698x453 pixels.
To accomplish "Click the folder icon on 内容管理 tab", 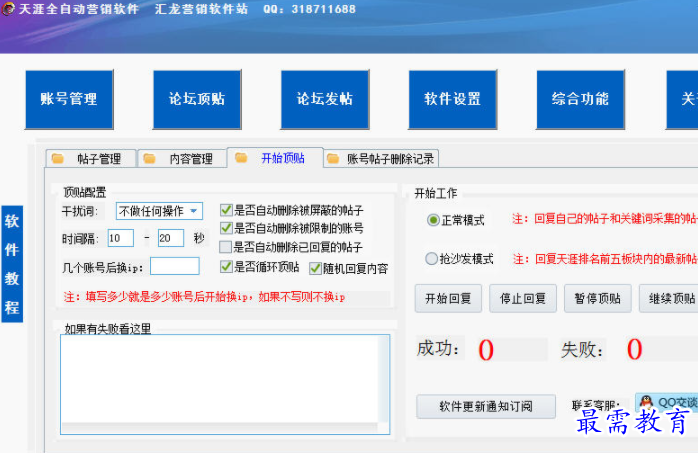I will (x=149, y=158).
